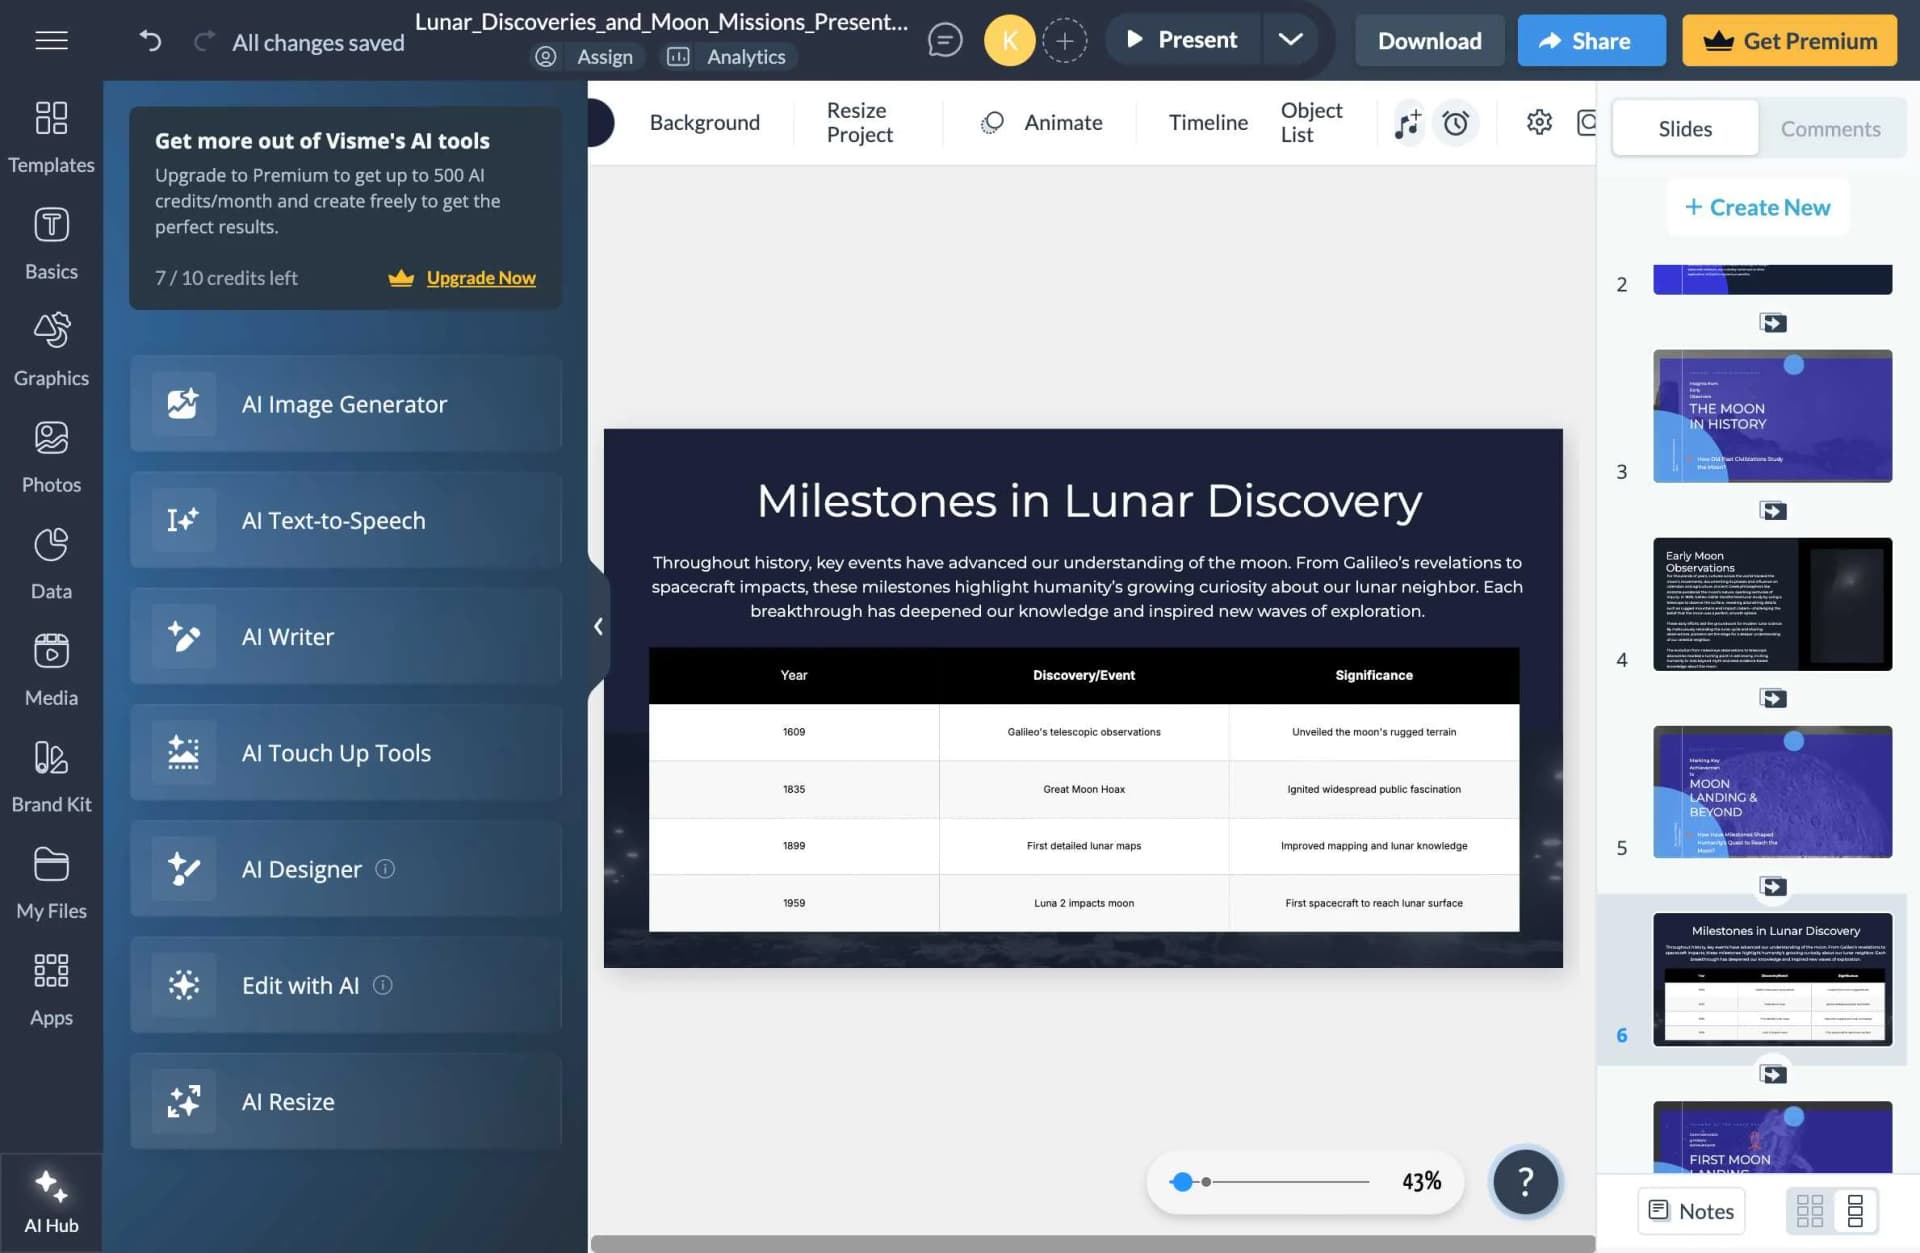This screenshot has height=1253, width=1920.
Task: Open transition settings below slide 3
Action: [x=1772, y=510]
